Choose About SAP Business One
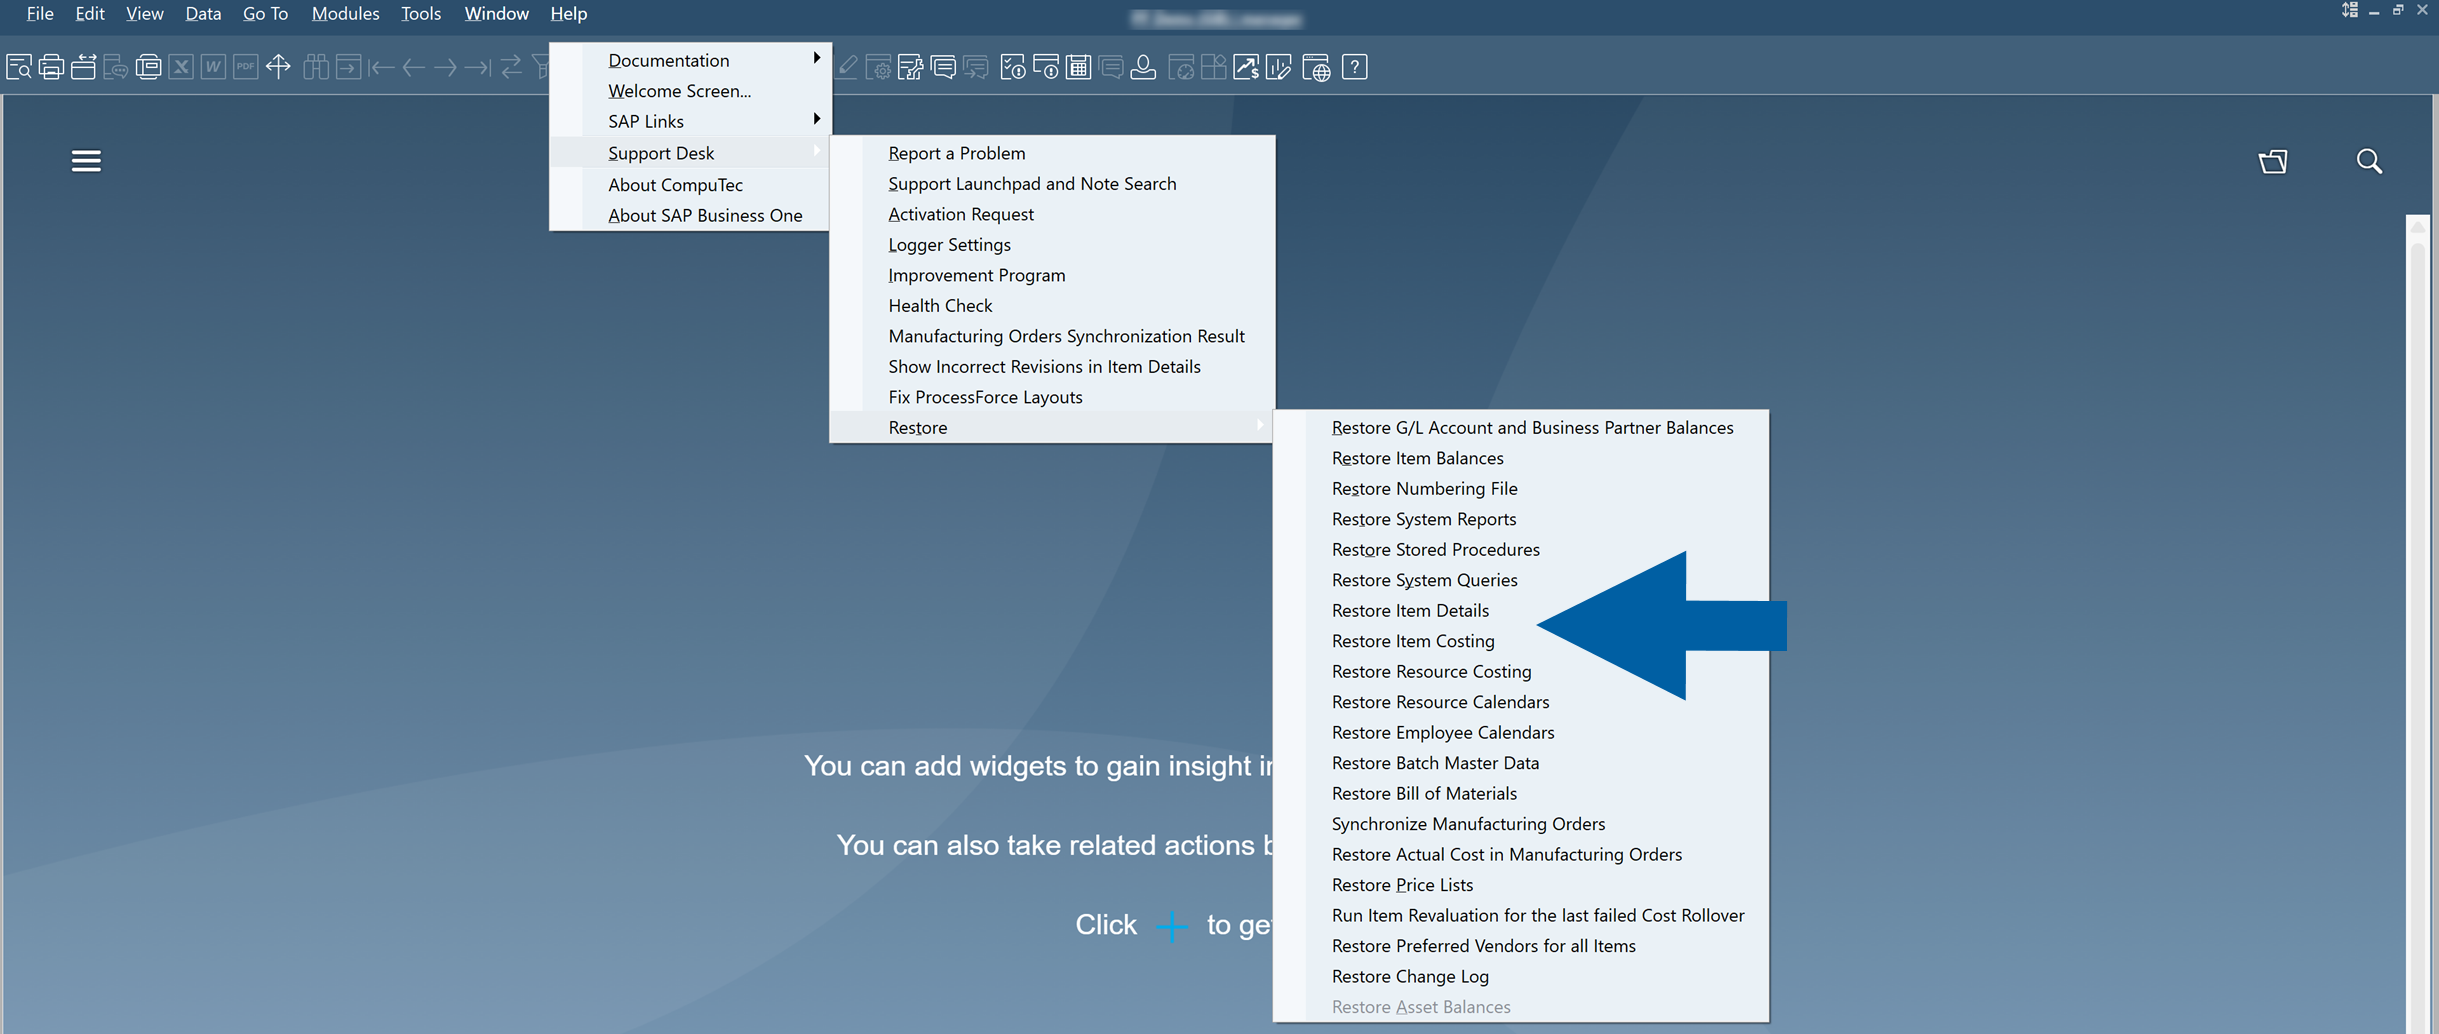The width and height of the screenshot is (2439, 1034). click(691, 215)
